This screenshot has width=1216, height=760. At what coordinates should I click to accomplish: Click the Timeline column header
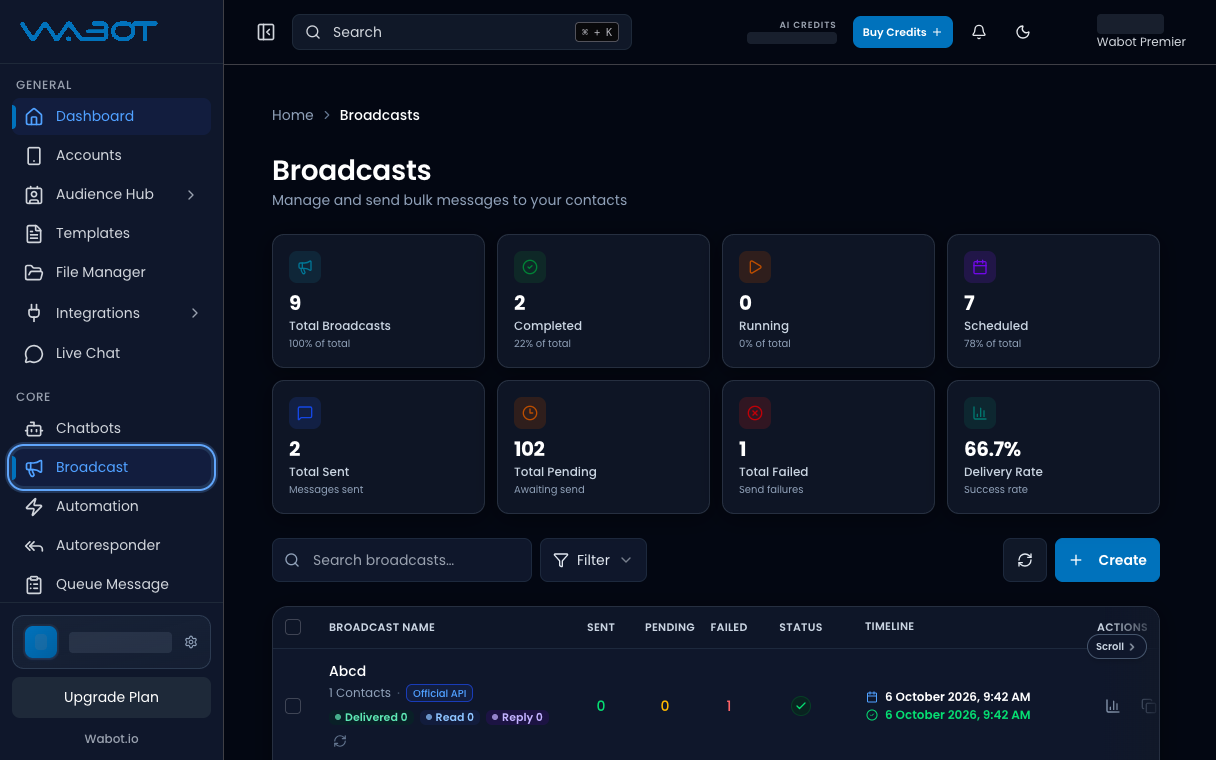(x=889, y=626)
